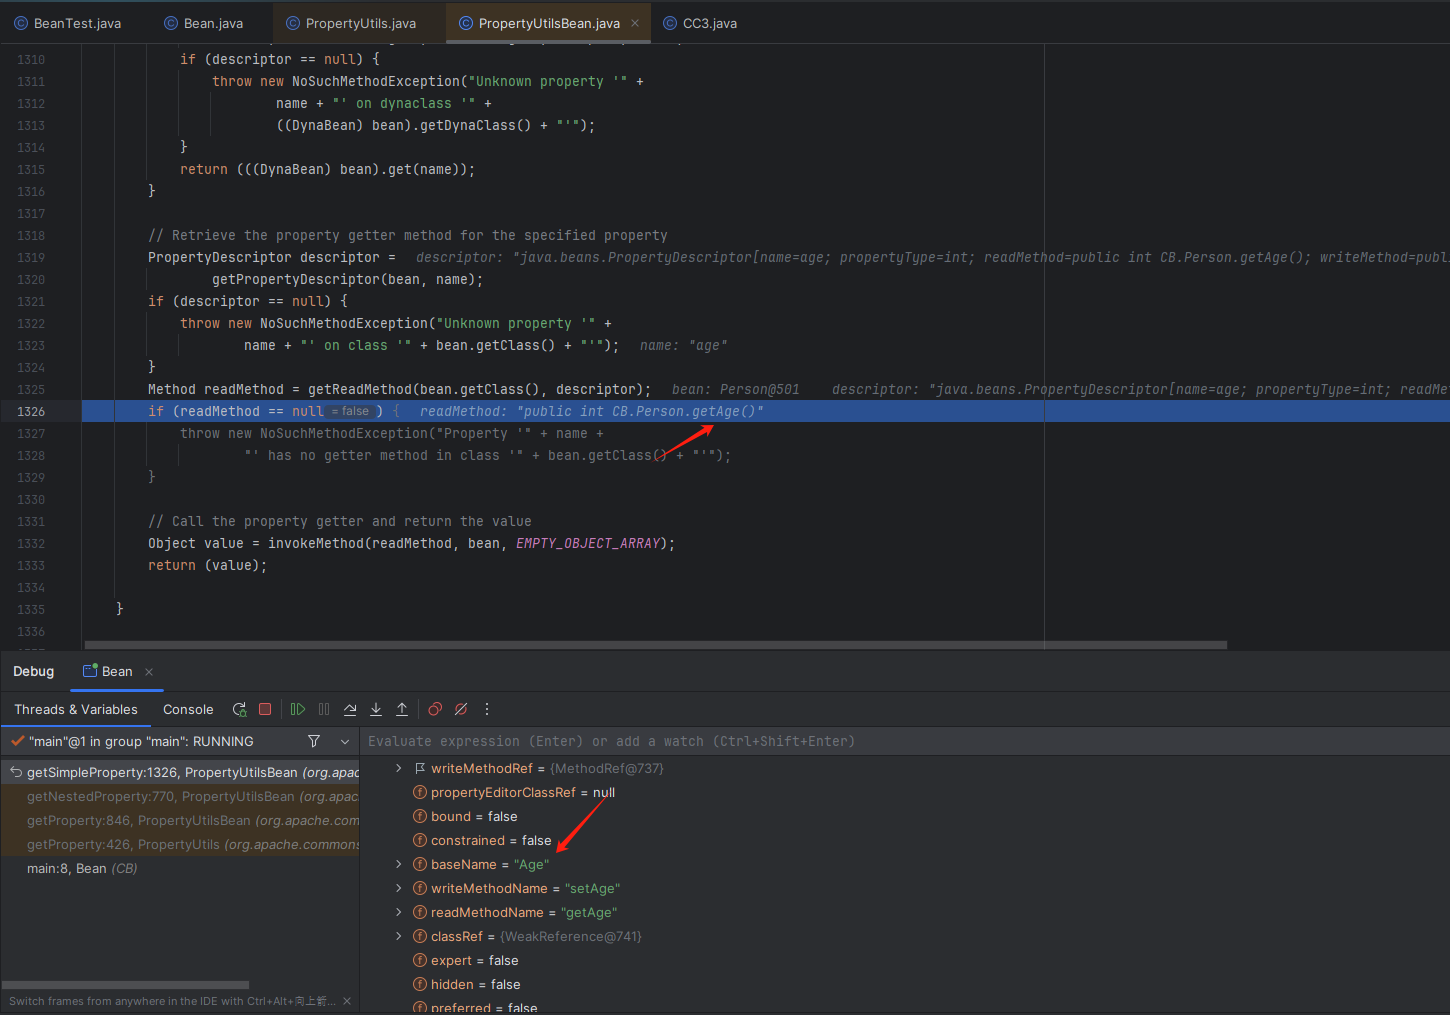Dismiss the switch frames hint

[x=347, y=1001]
